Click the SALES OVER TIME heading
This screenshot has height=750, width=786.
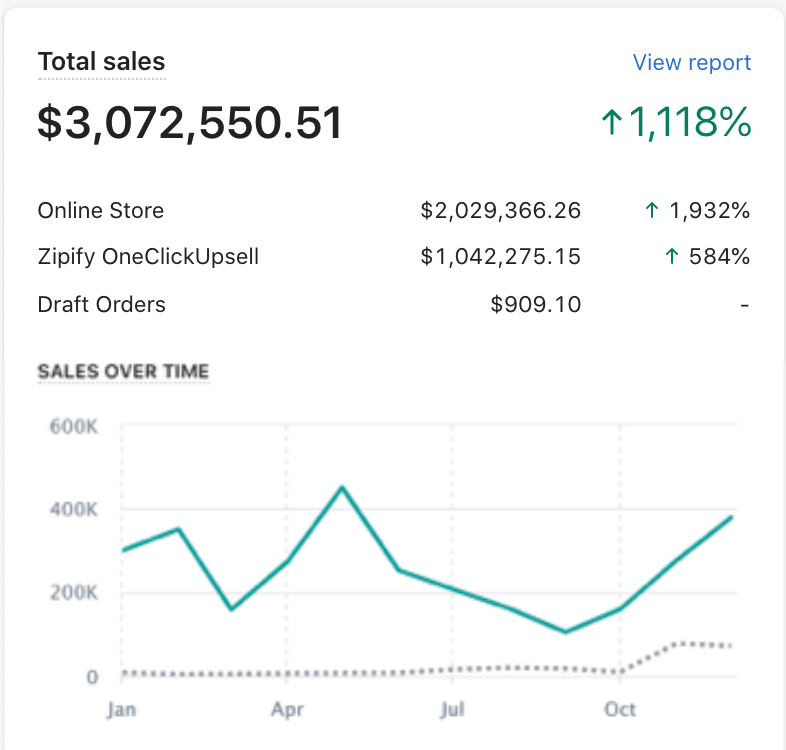point(123,371)
